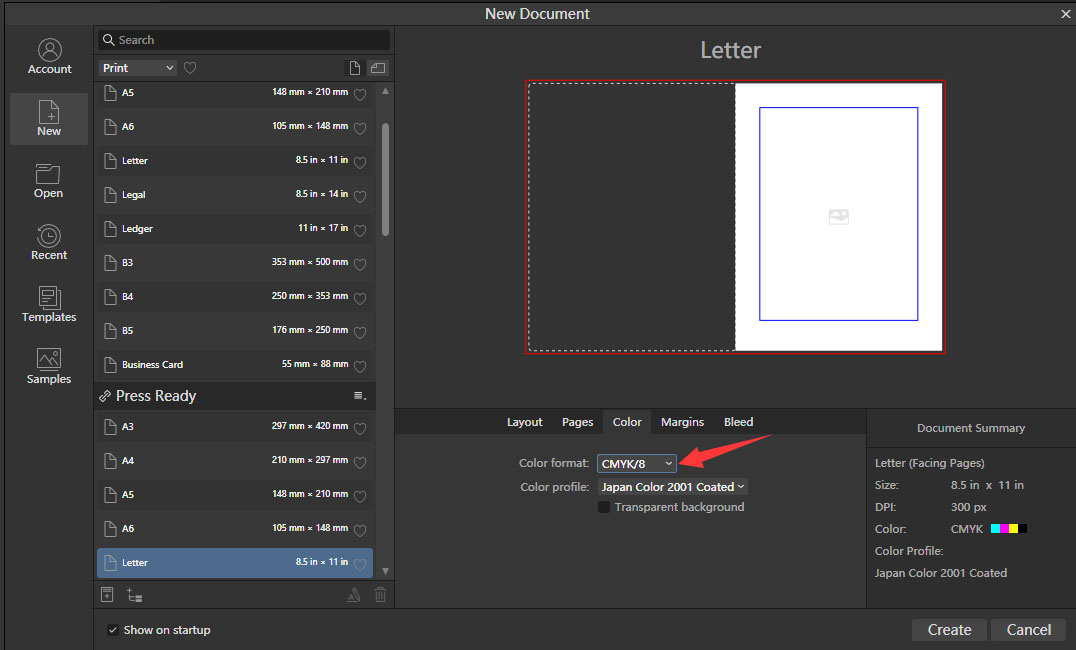Go to the Samples section
This screenshot has width=1076, height=650.
[49, 366]
